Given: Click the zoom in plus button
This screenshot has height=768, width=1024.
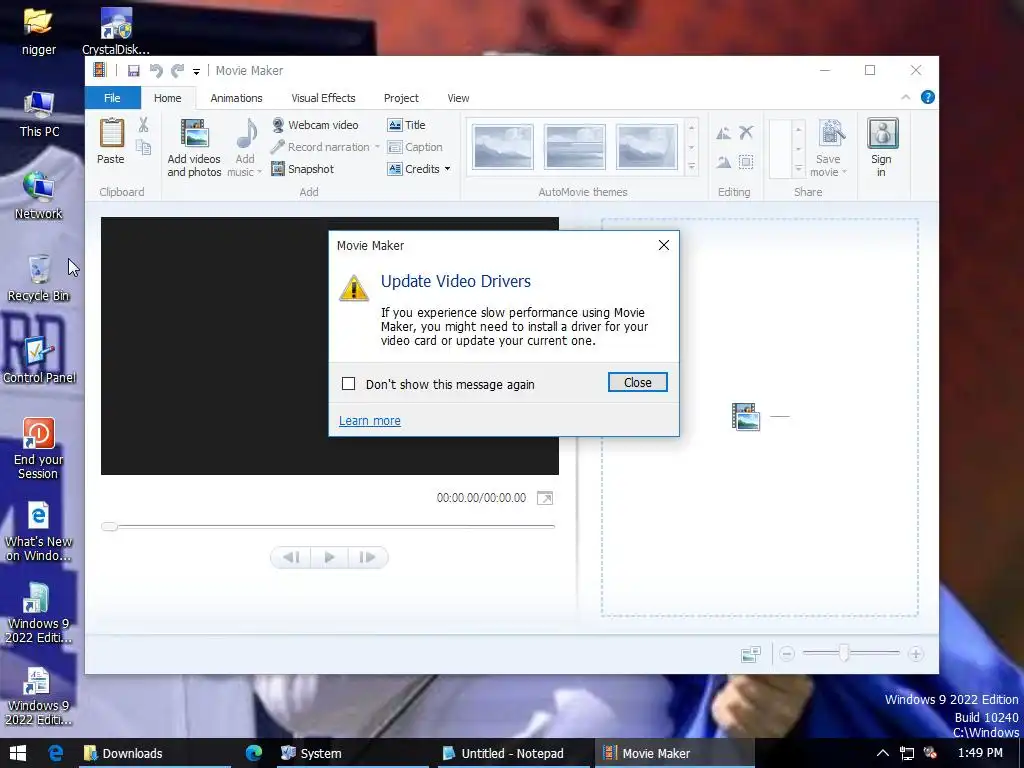Looking at the screenshot, I should (x=916, y=654).
